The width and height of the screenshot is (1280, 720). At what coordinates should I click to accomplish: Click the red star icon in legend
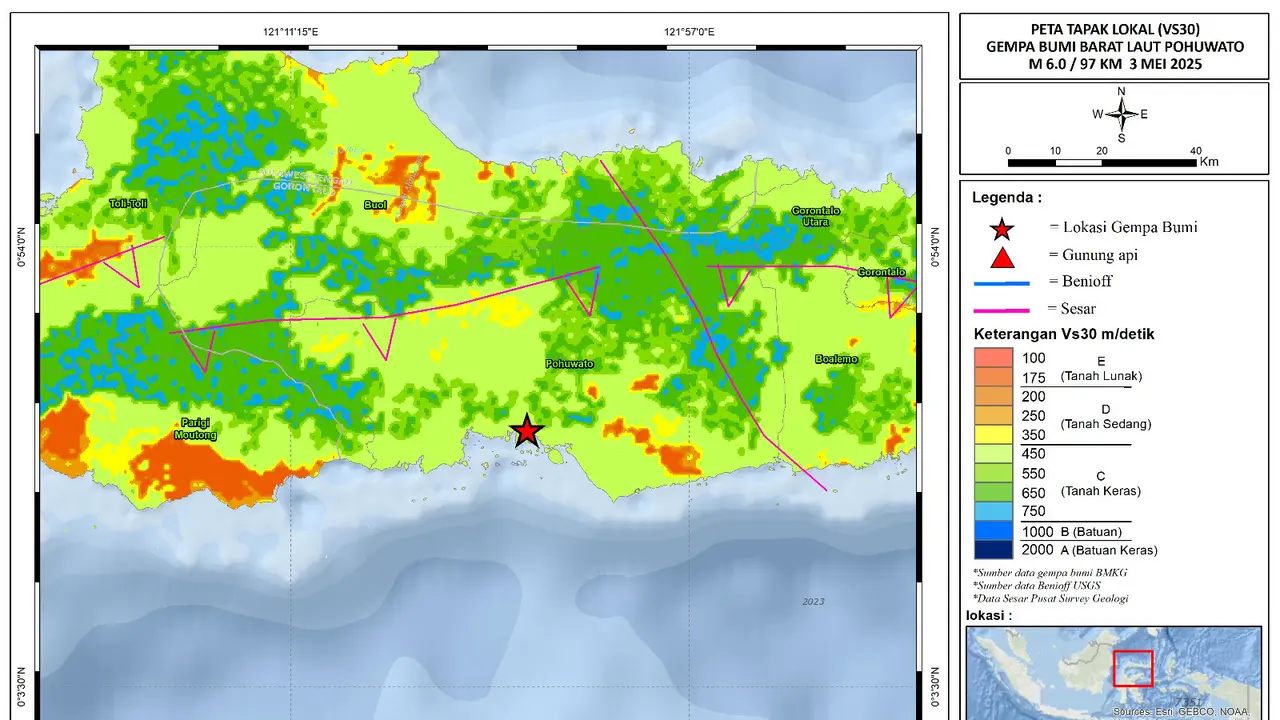tap(1001, 229)
